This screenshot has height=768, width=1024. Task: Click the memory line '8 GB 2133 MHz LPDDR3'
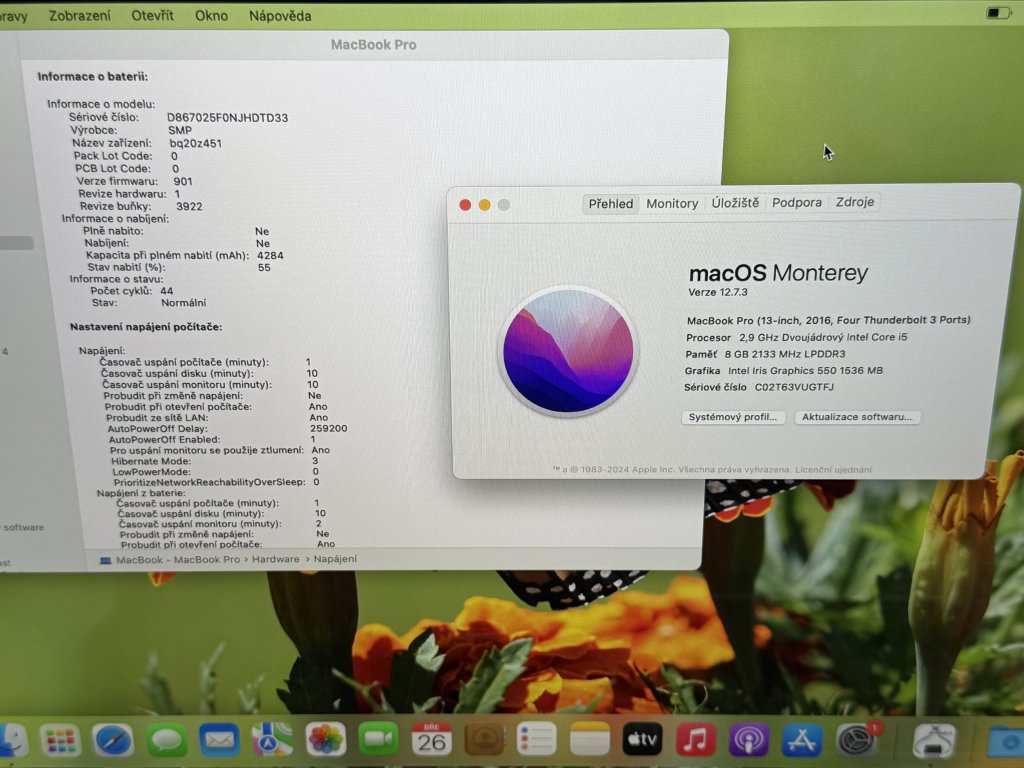click(784, 354)
